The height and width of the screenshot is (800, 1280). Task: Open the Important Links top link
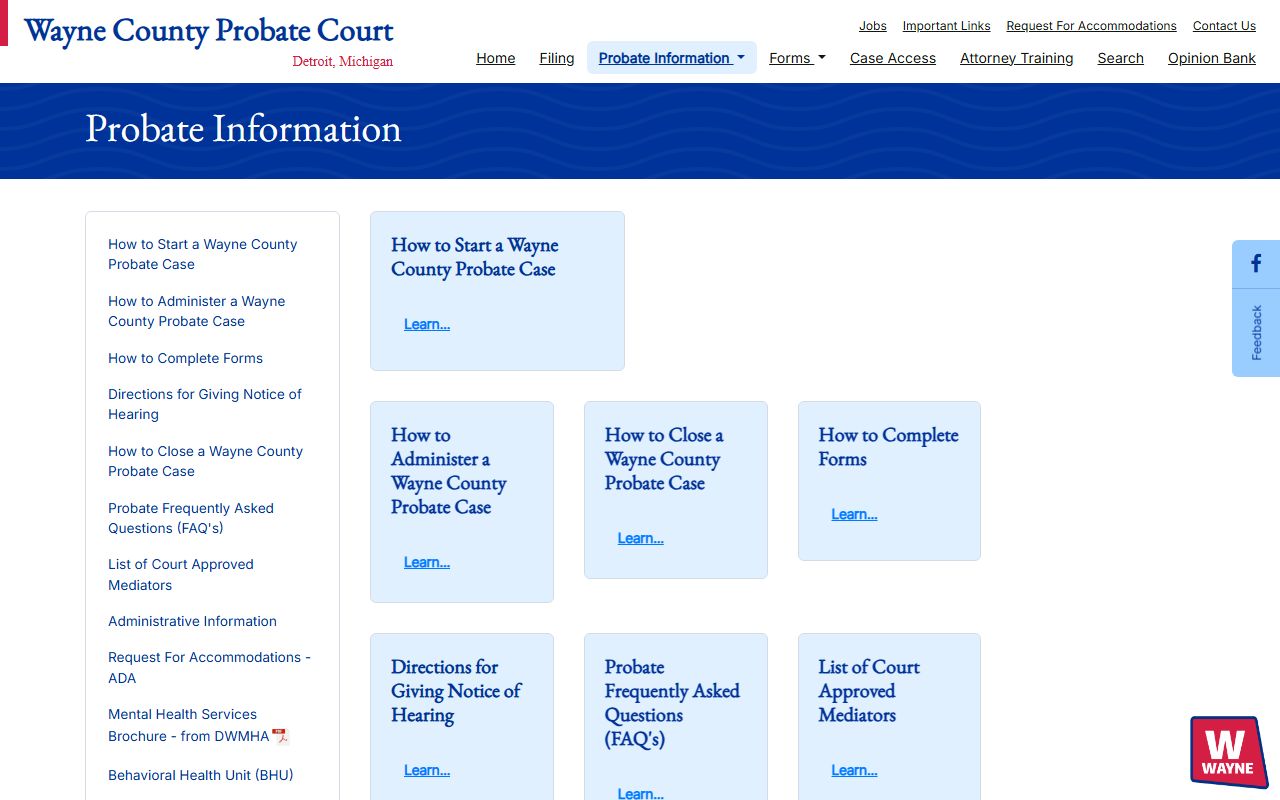click(x=946, y=26)
